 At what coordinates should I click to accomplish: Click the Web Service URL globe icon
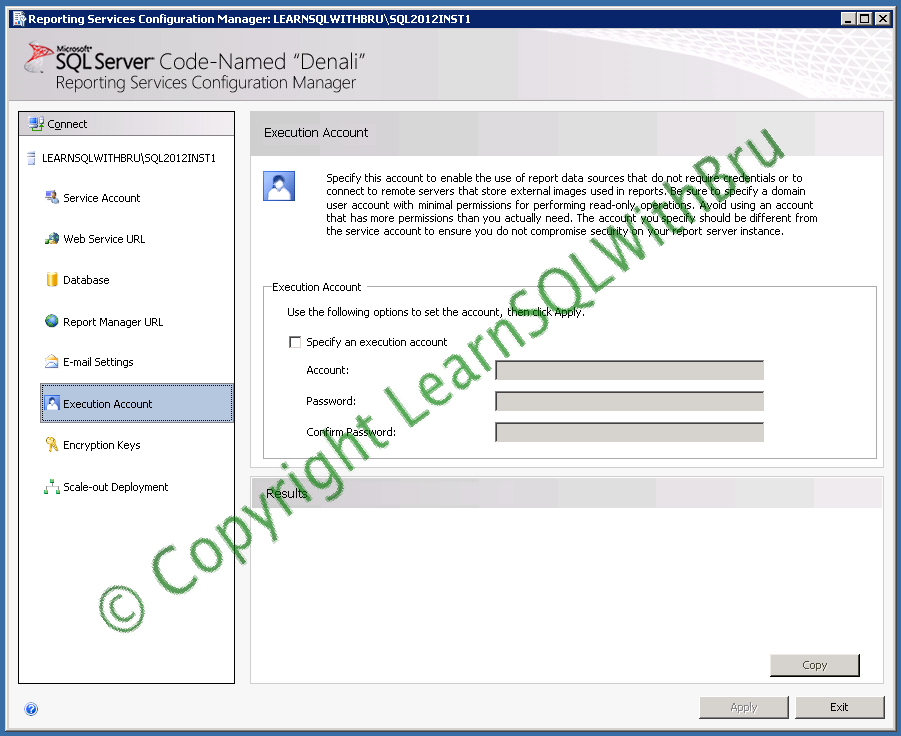52,238
